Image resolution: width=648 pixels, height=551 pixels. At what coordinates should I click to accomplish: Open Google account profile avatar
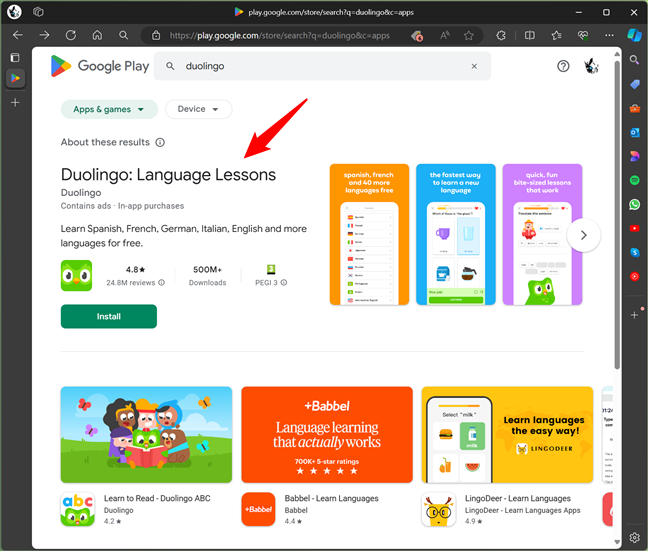(591, 66)
